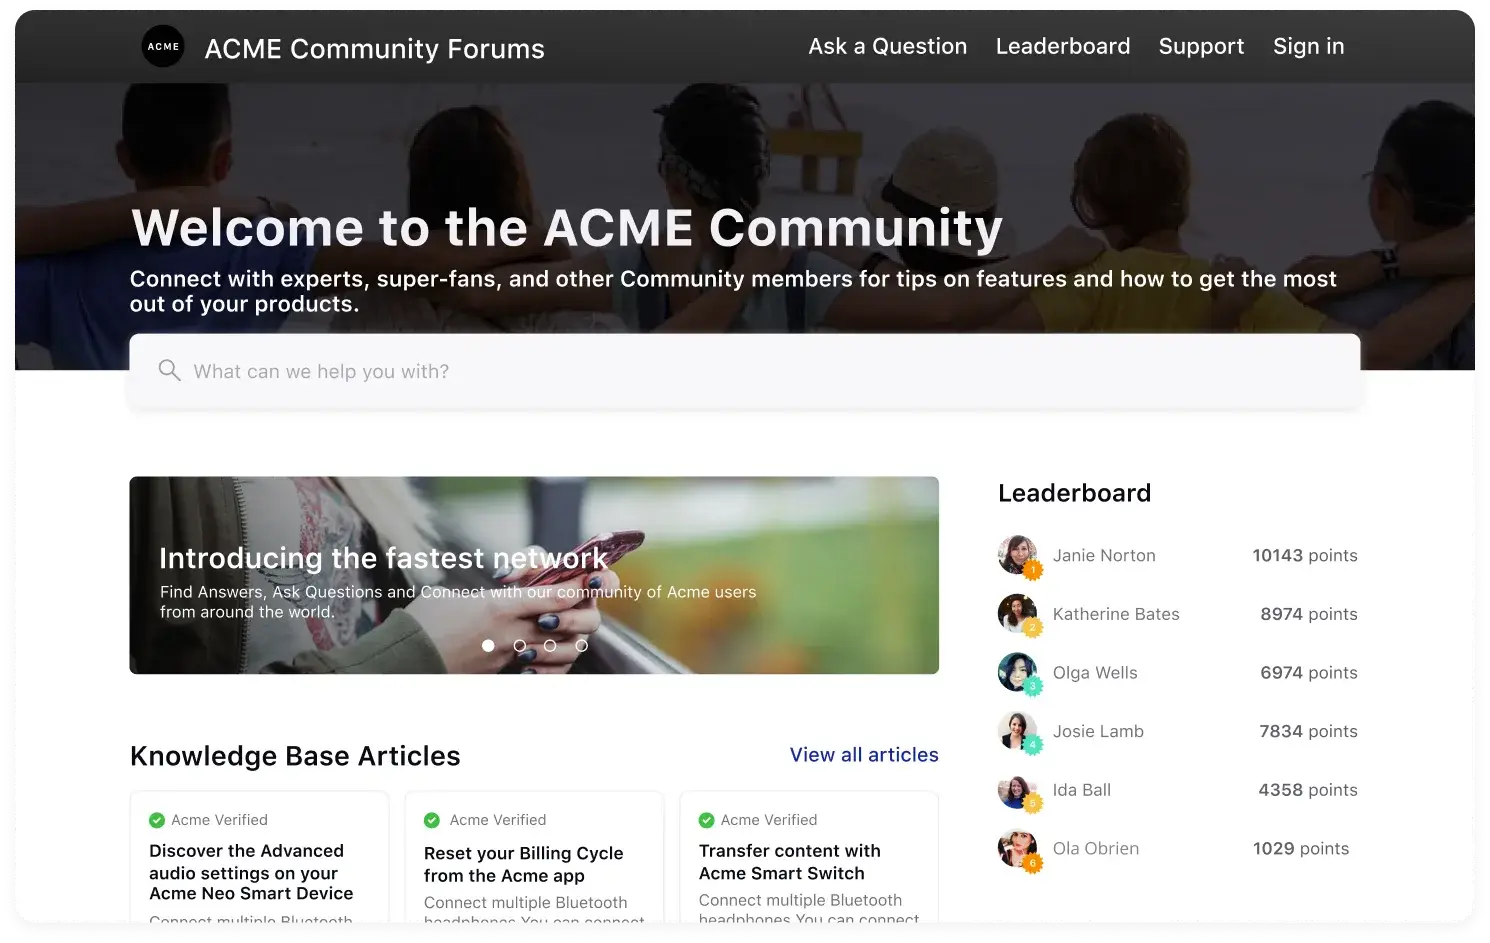1490x943 pixels.
Task: Open Transfer content with Acme Smart Switch article
Action: [x=789, y=862]
